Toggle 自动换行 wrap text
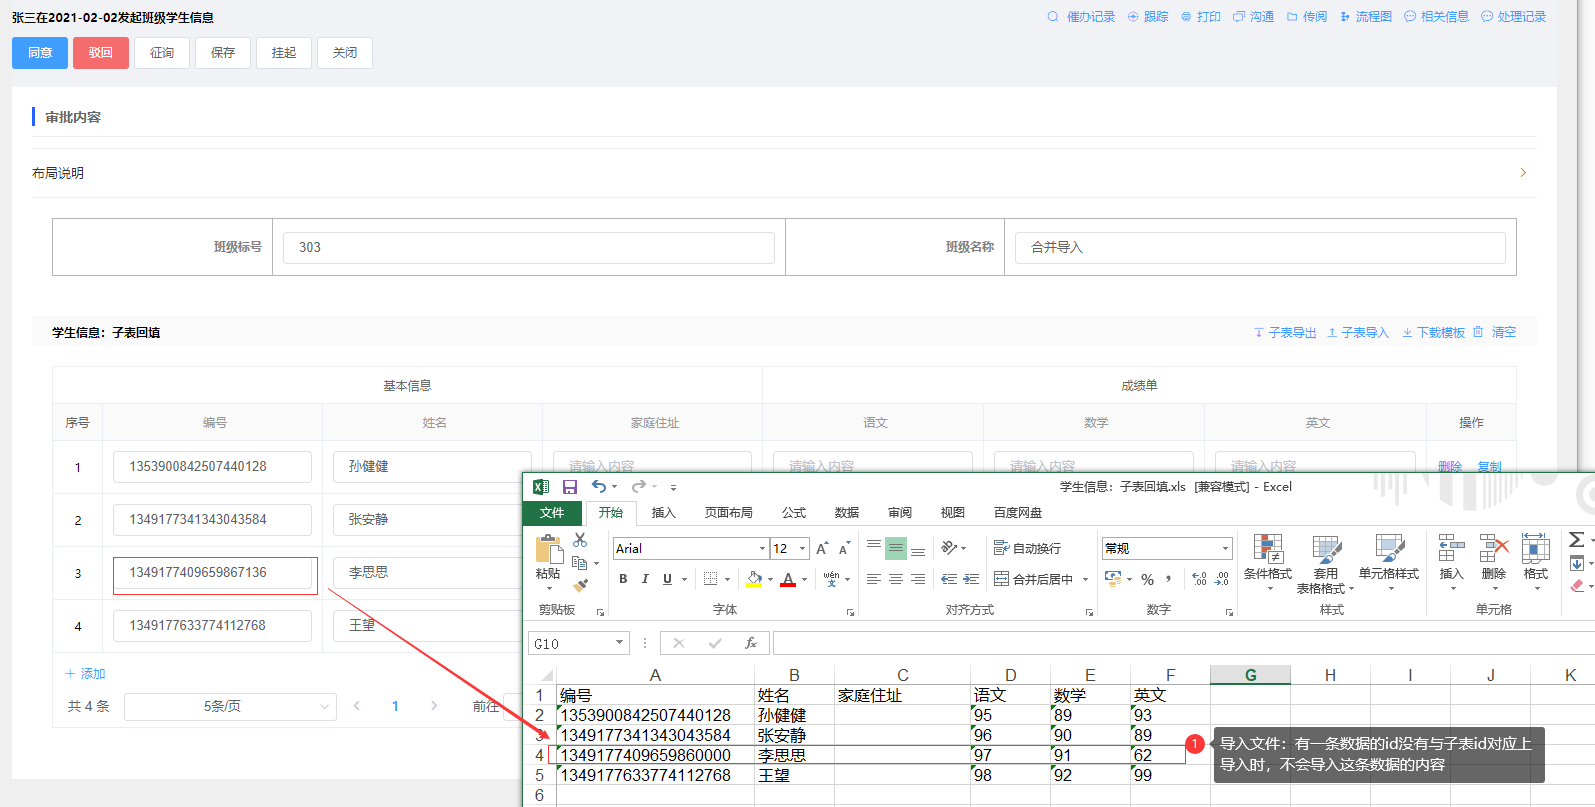The height and width of the screenshot is (807, 1595). 1027,548
